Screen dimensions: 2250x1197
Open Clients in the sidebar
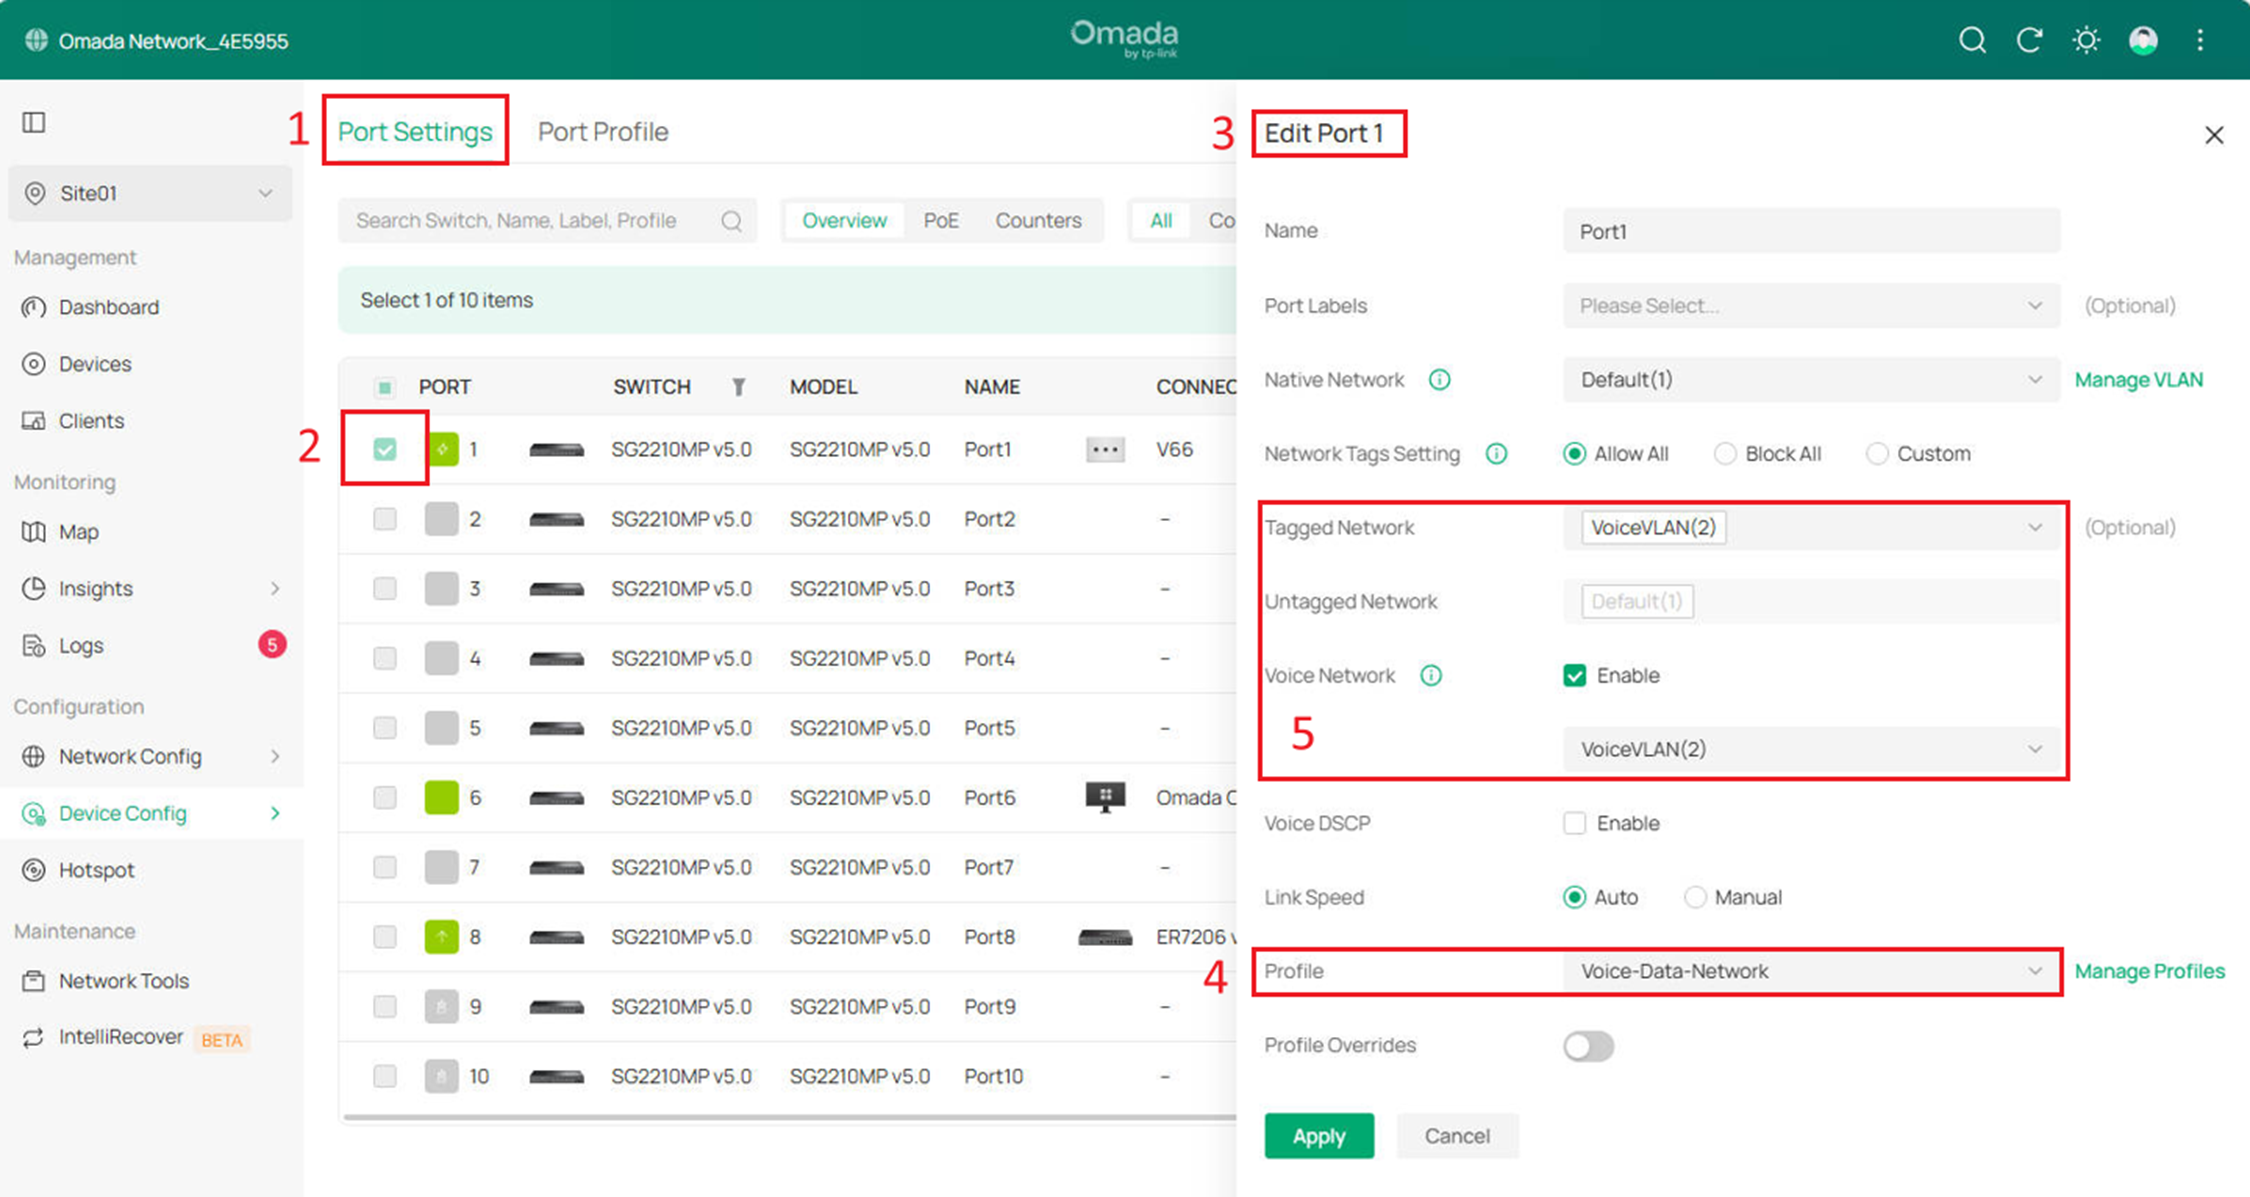click(91, 421)
